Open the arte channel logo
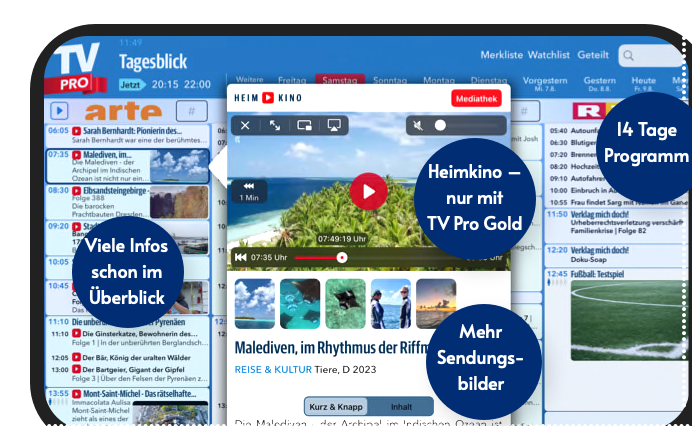This screenshot has width=692, height=426. [123, 112]
